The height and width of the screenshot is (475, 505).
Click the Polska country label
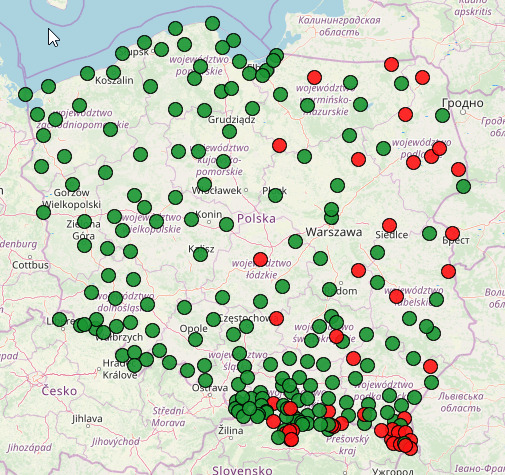click(x=256, y=219)
